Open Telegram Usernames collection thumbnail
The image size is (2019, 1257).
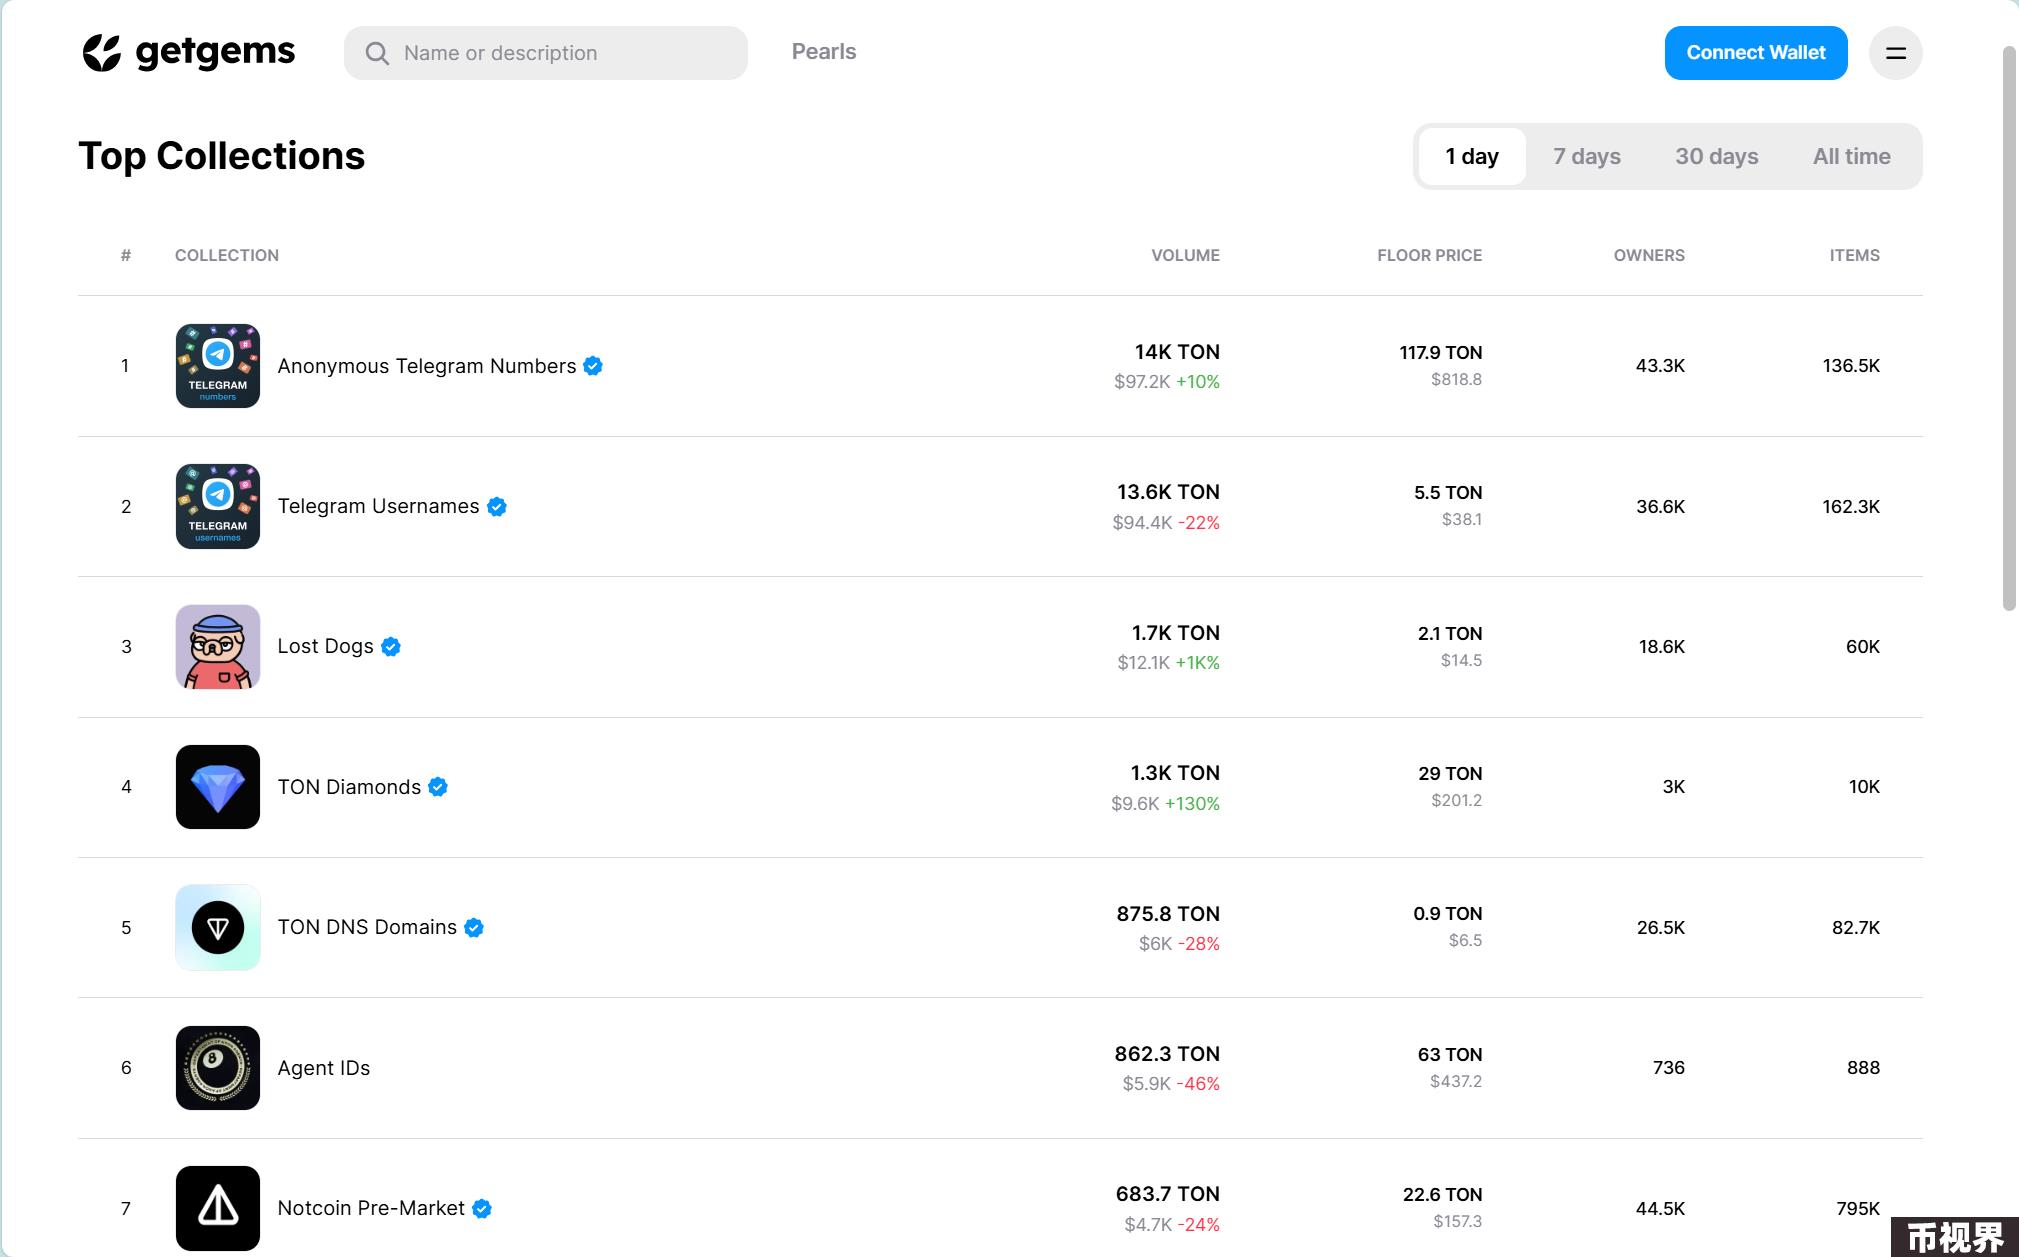[x=218, y=506]
